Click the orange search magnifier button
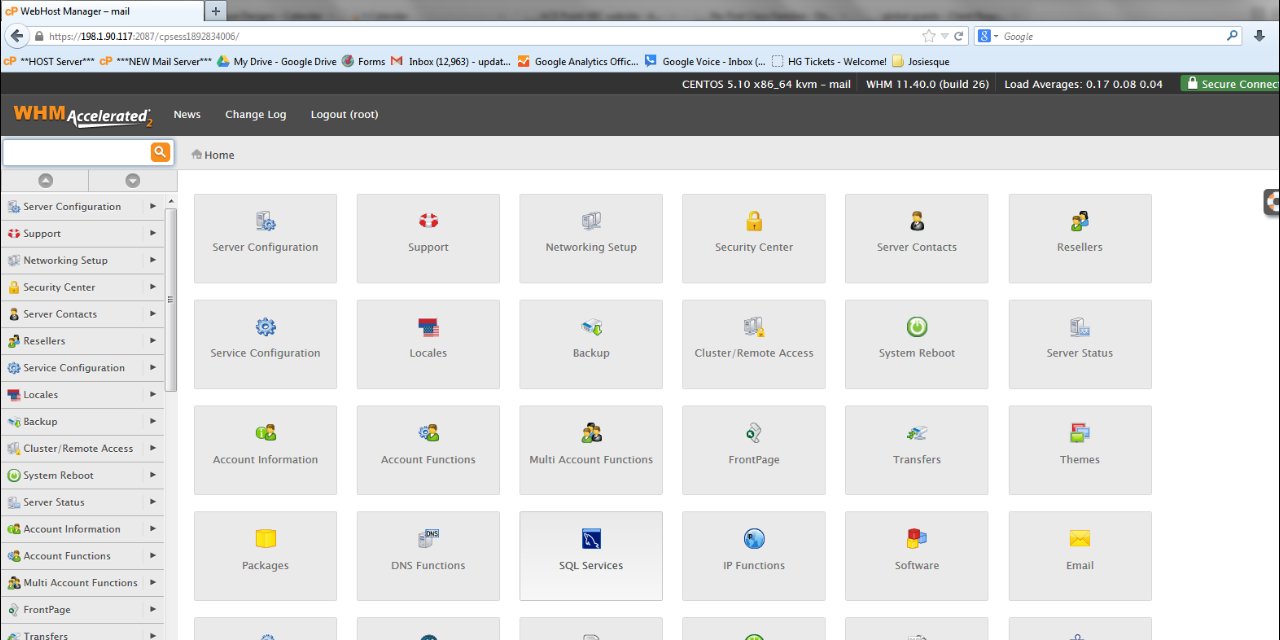1280x640 pixels. point(160,152)
